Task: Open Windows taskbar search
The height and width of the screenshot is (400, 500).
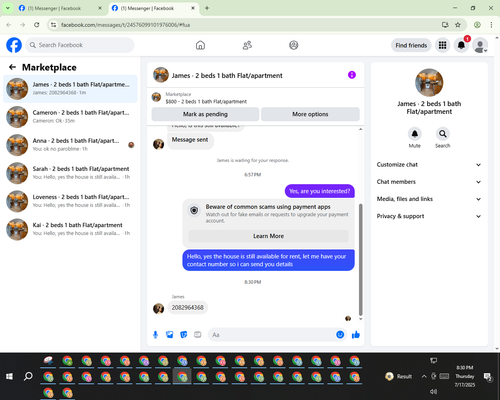Action: (x=28, y=376)
